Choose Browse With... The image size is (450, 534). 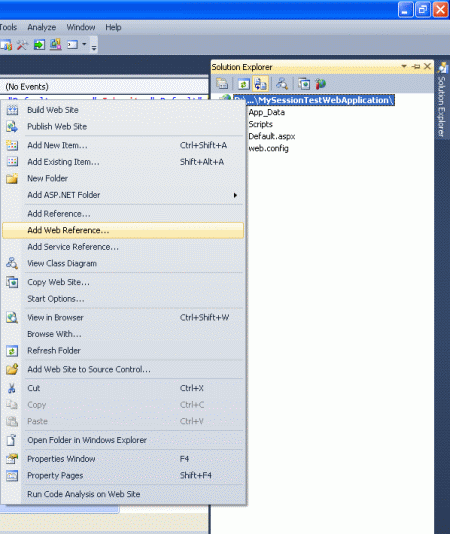123,334
